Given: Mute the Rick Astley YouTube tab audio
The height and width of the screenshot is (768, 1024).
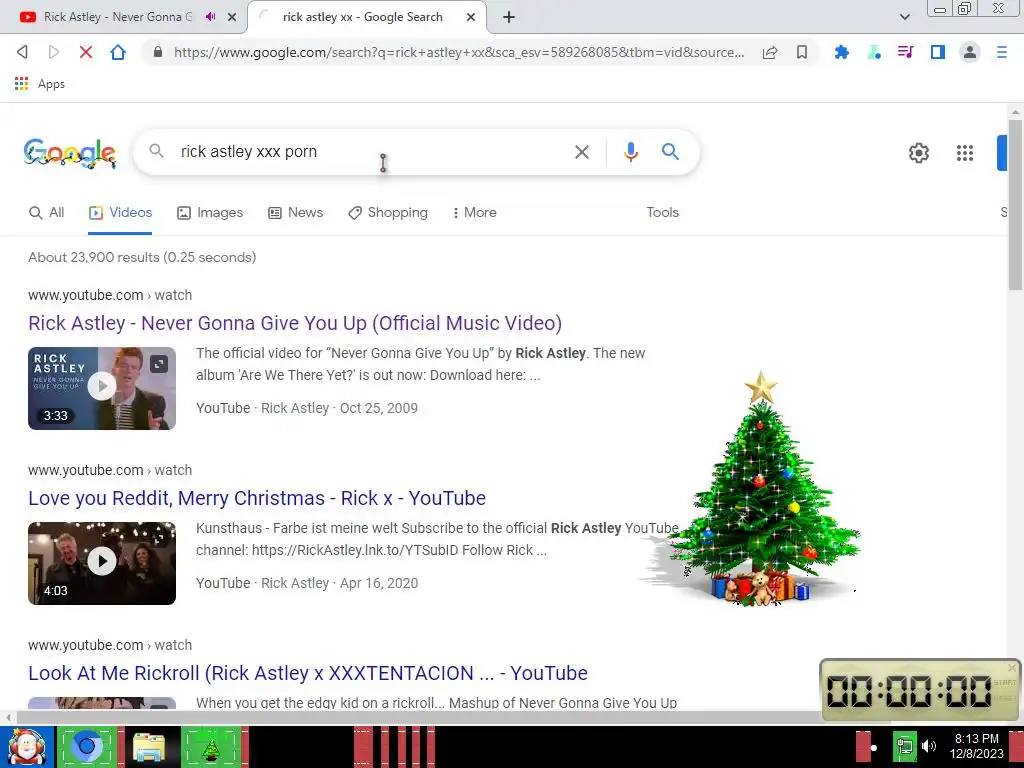Looking at the screenshot, I should (210, 17).
